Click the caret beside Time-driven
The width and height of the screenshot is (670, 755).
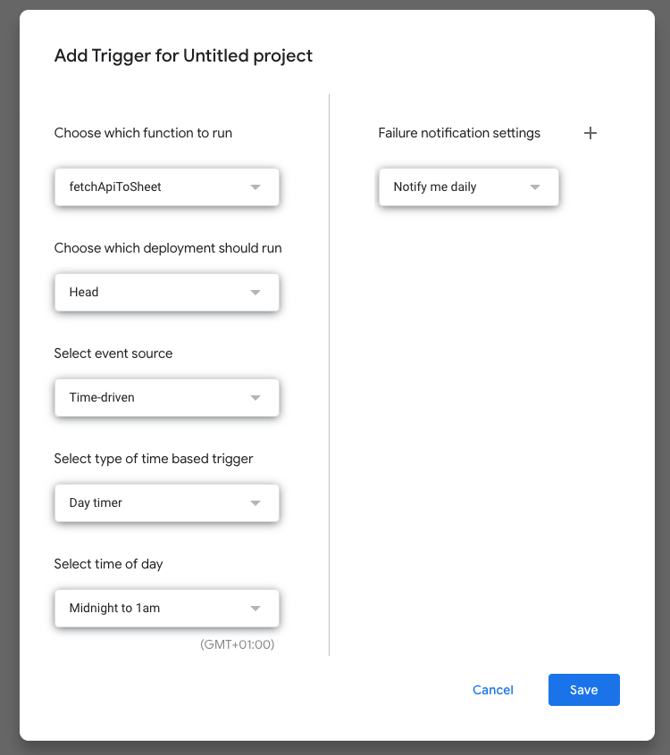pyautogui.click(x=255, y=397)
